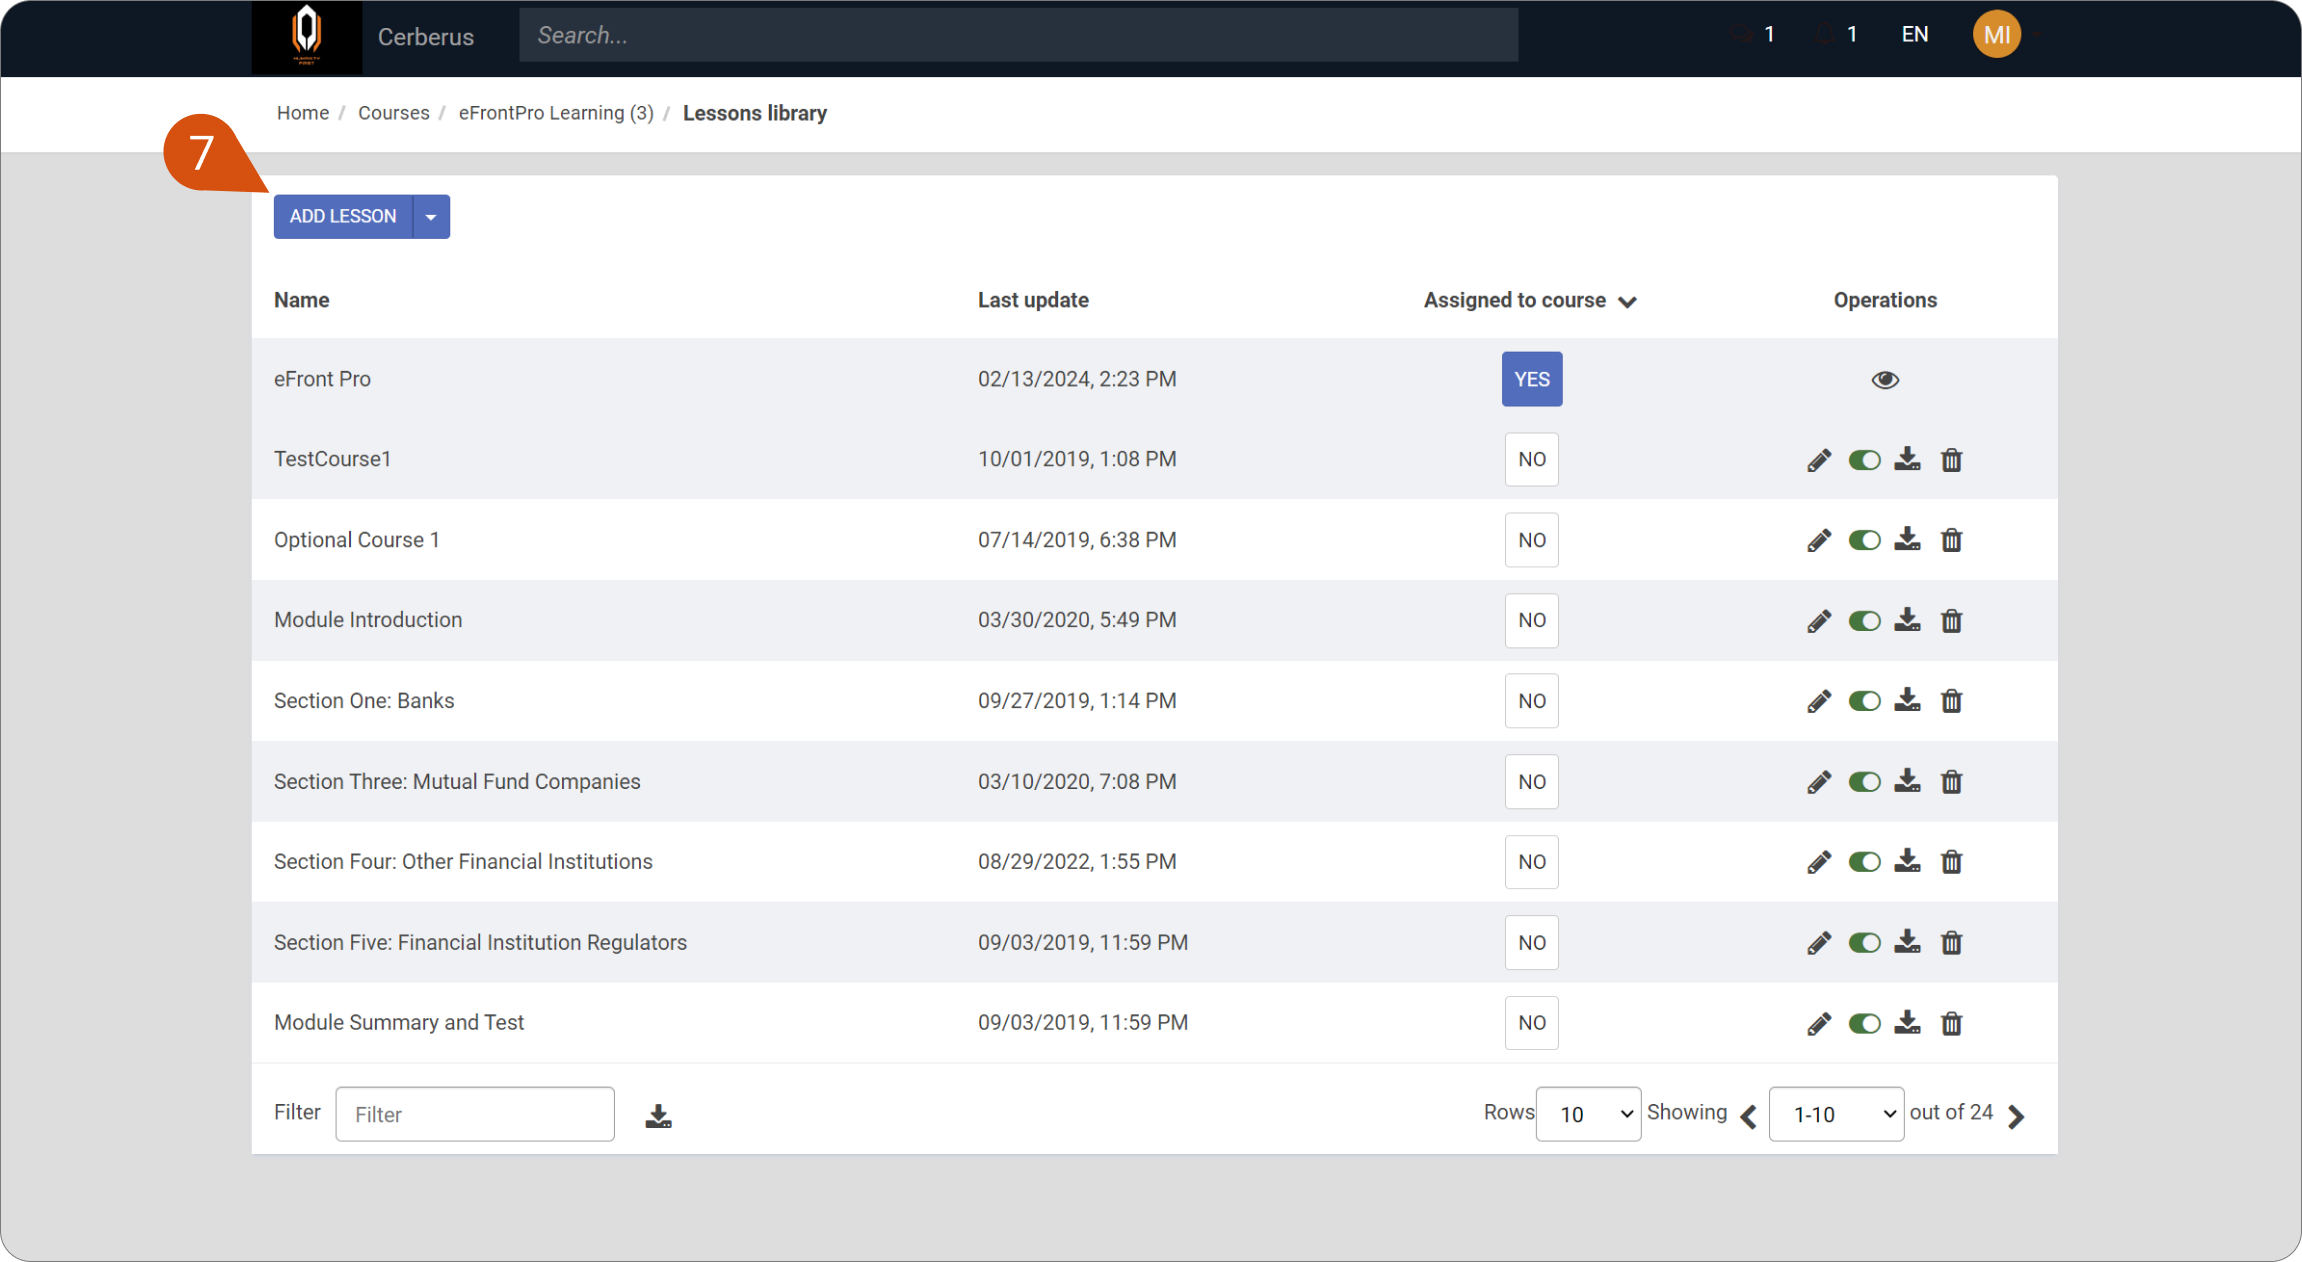
Task: Switch language via EN selector
Action: 1915,35
